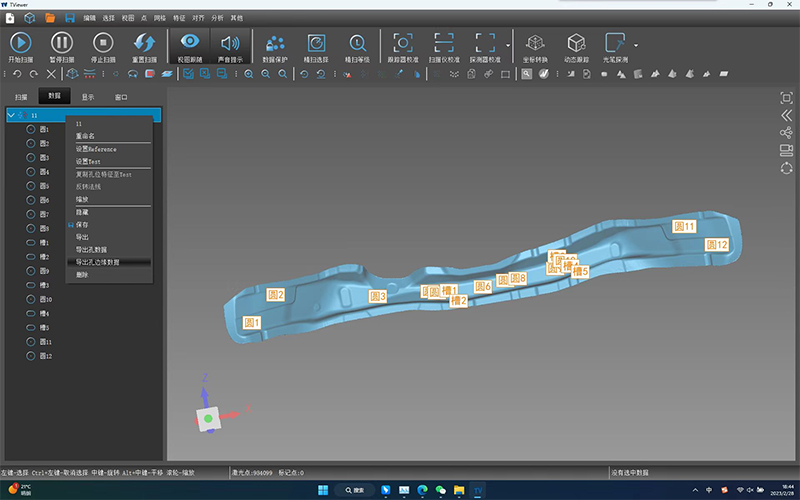Open dropdown arrow beside 光笔探测
The width and height of the screenshot is (800, 500).
[636, 45]
